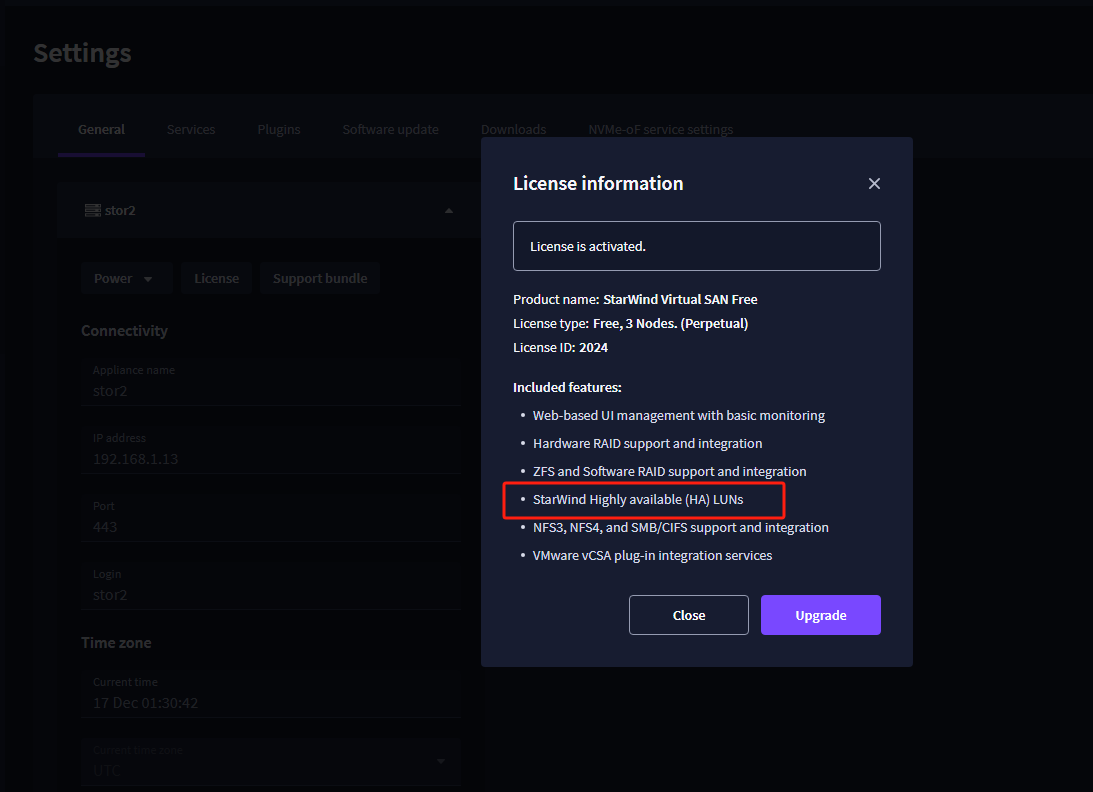Click the License information dialog title
Screen dimensions: 1093x792
point(598,183)
